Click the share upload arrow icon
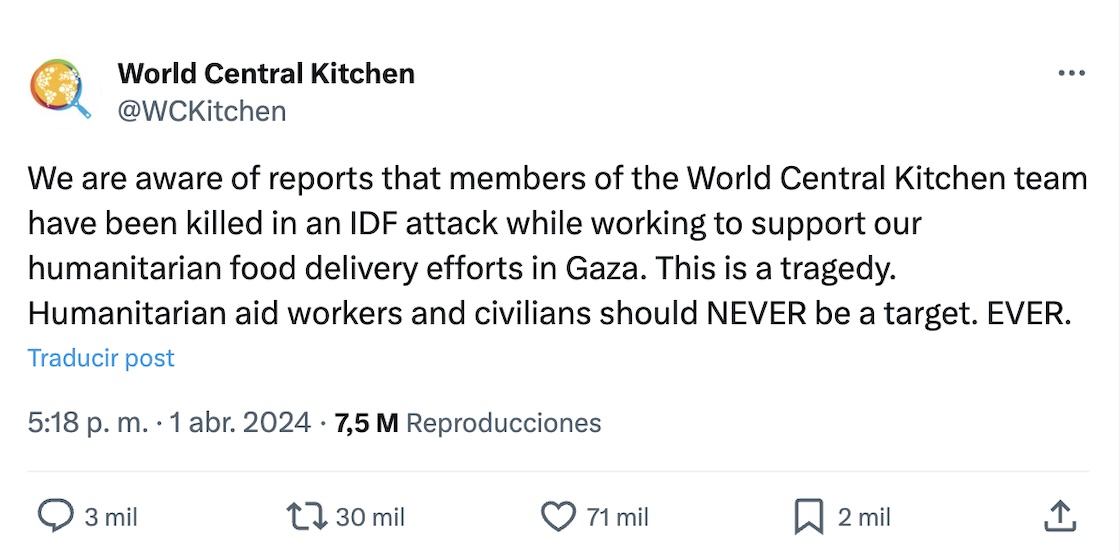The width and height of the screenshot is (1120, 553). coord(1059,516)
